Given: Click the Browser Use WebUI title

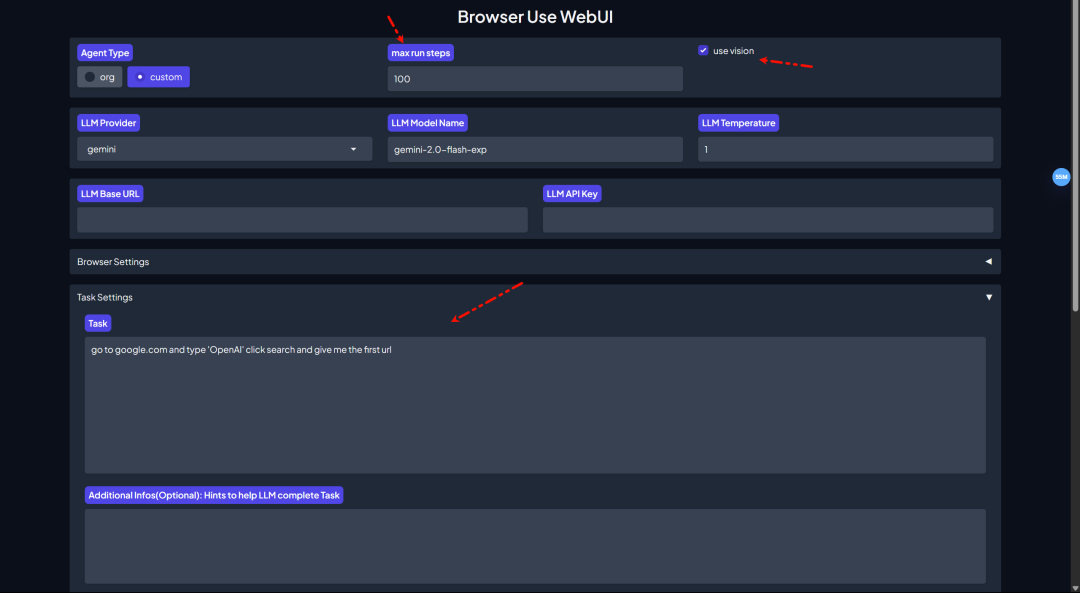Looking at the screenshot, I should pos(535,17).
